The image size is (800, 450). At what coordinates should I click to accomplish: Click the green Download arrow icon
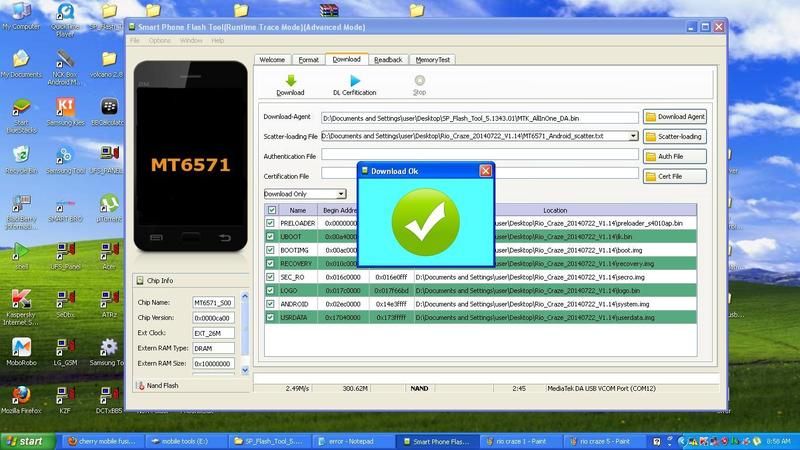click(x=290, y=81)
